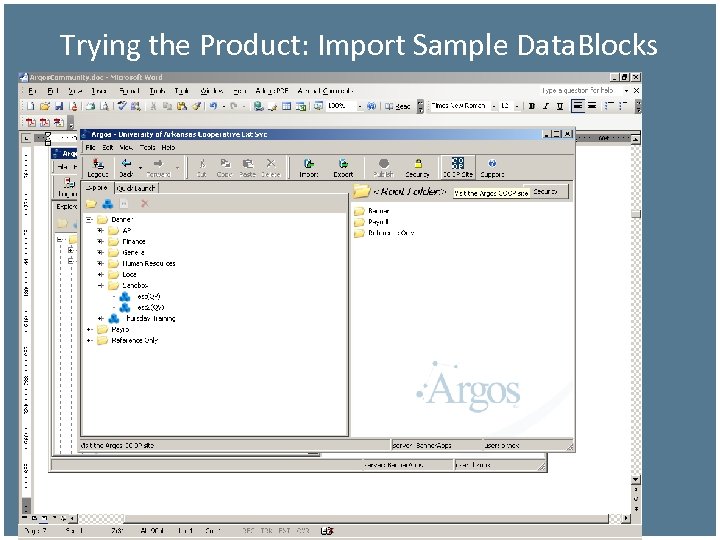720x540 pixels.
Task: Open the Edit menu in Argos
Action: click(x=107, y=147)
